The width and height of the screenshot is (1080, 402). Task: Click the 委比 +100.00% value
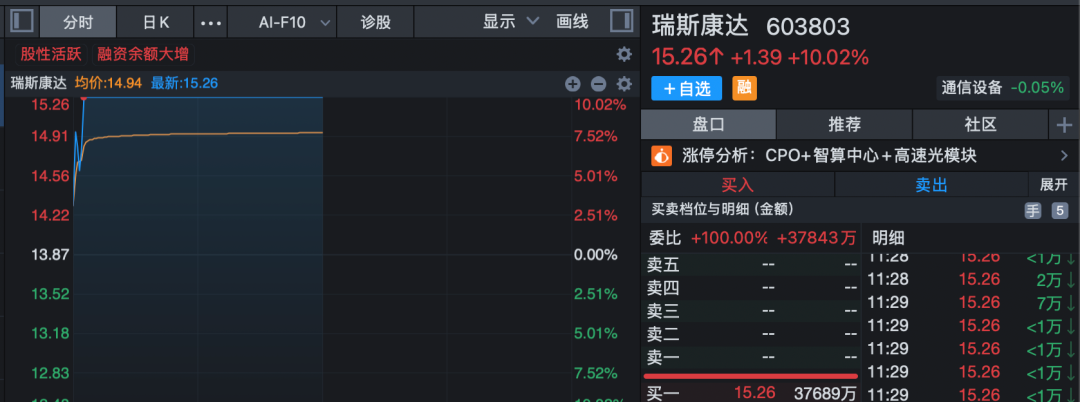[729, 238]
